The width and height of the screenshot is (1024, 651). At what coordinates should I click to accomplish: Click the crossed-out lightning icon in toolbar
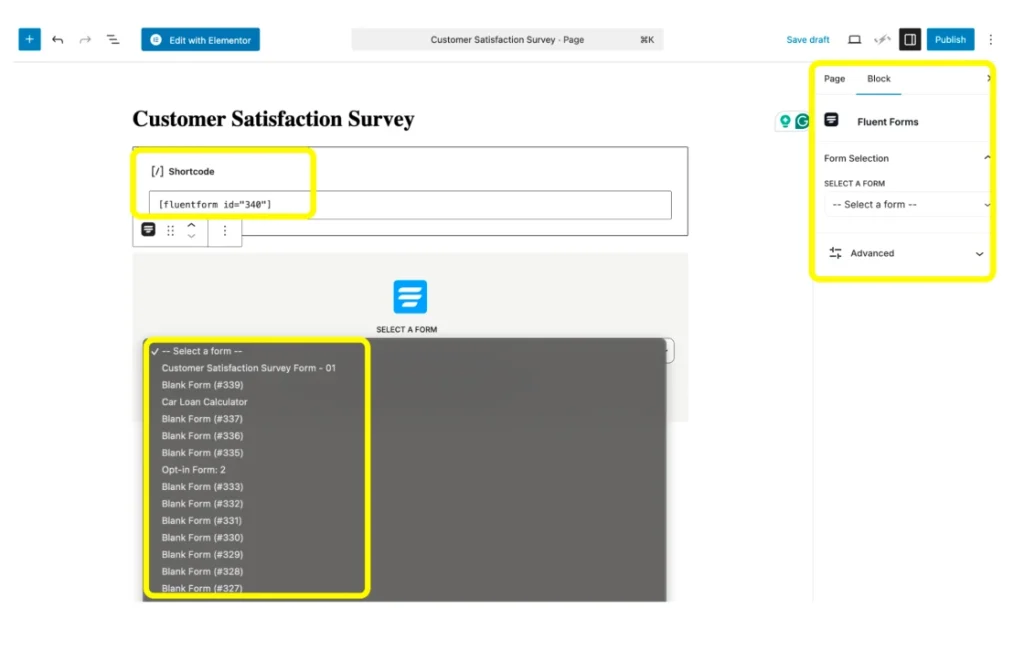pyautogui.click(x=882, y=40)
